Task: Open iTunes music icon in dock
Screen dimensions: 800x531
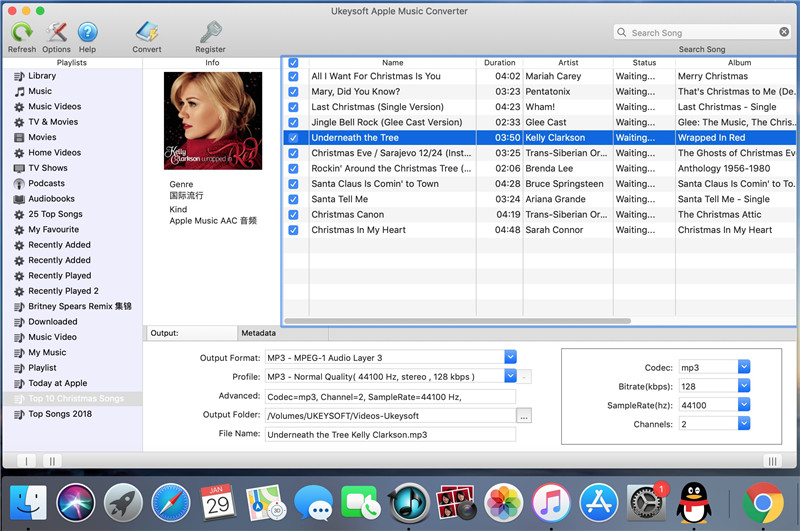Action: coord(551,503)
